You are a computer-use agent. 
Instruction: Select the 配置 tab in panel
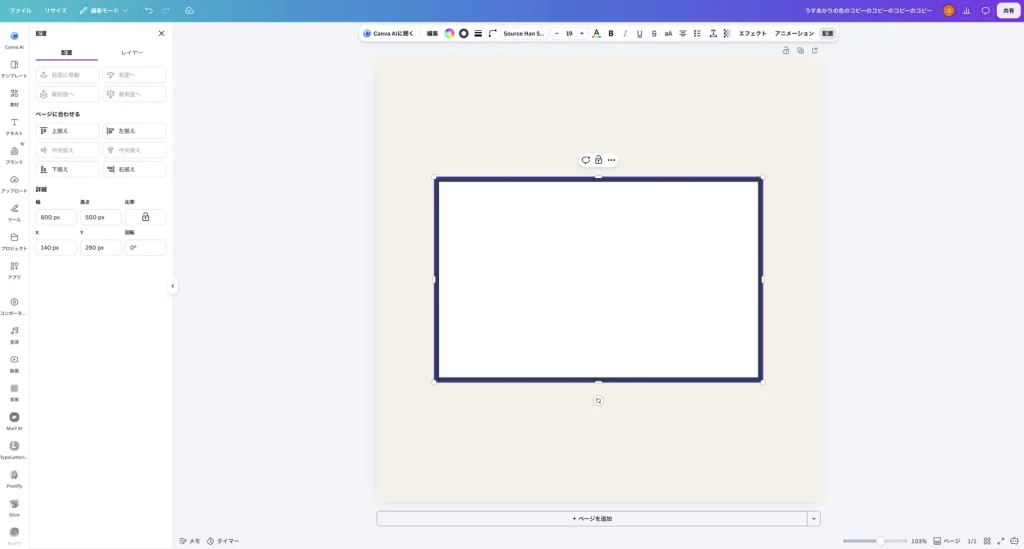[67, 52]
